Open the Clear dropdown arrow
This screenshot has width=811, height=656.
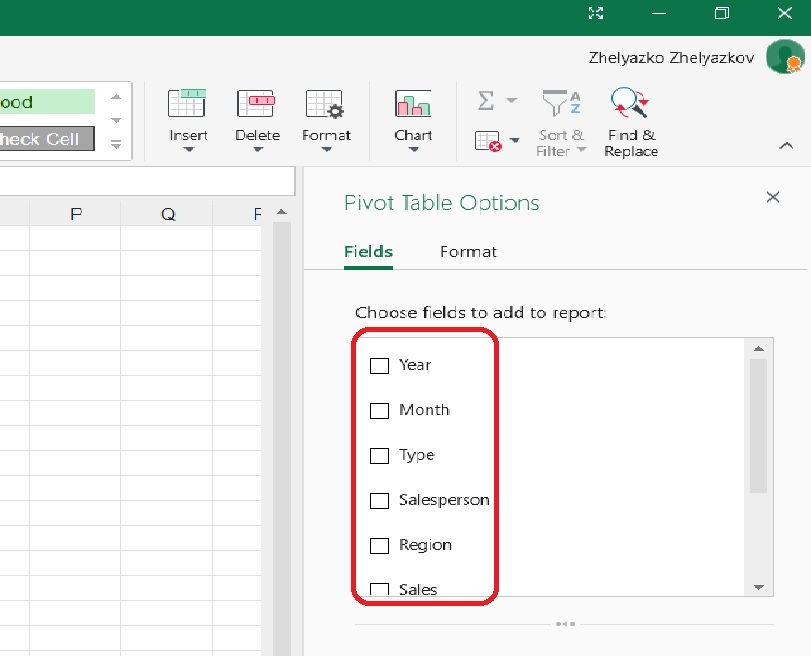point(514,140)
